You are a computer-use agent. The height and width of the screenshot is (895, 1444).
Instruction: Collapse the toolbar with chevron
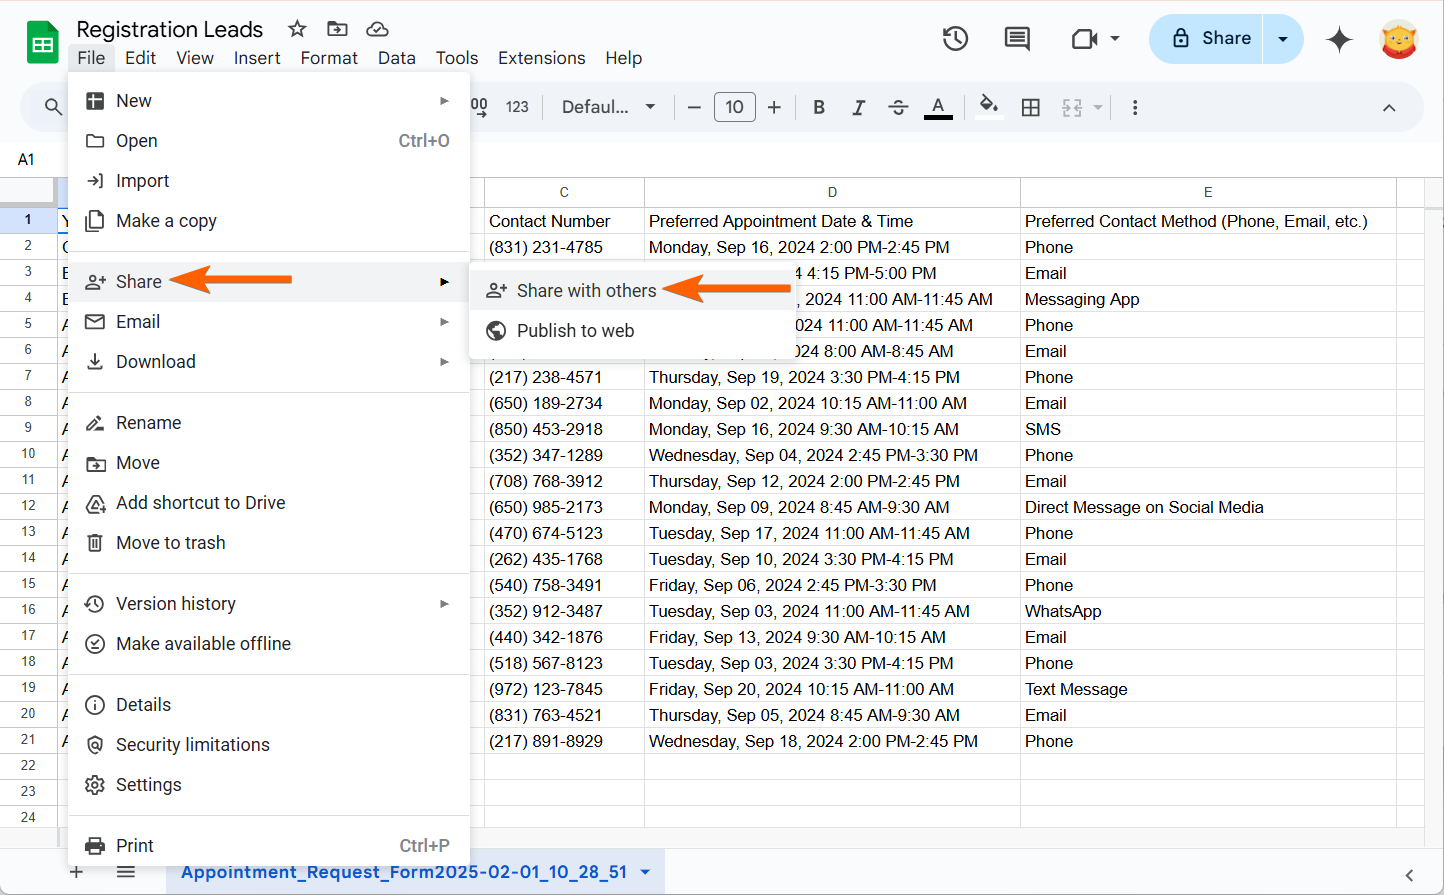coord(1389,107)
